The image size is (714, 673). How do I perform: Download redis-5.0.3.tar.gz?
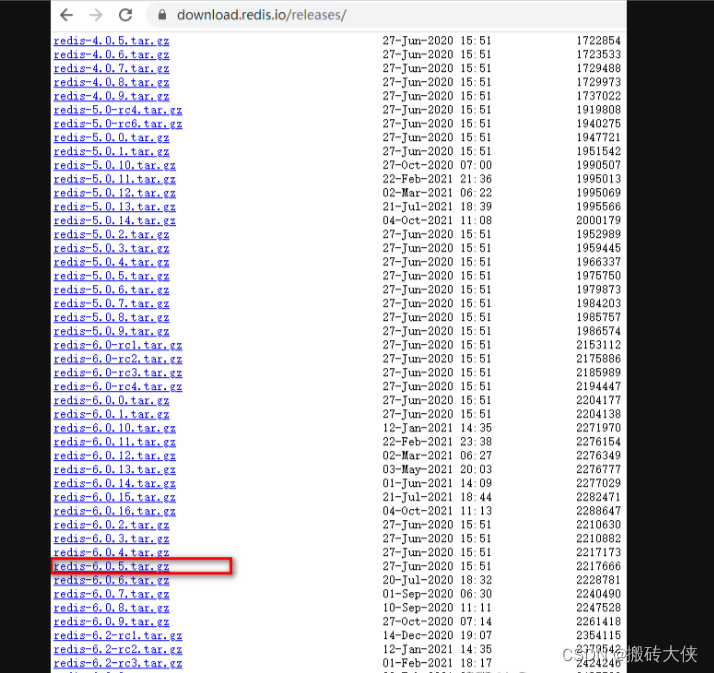point(112,248)
